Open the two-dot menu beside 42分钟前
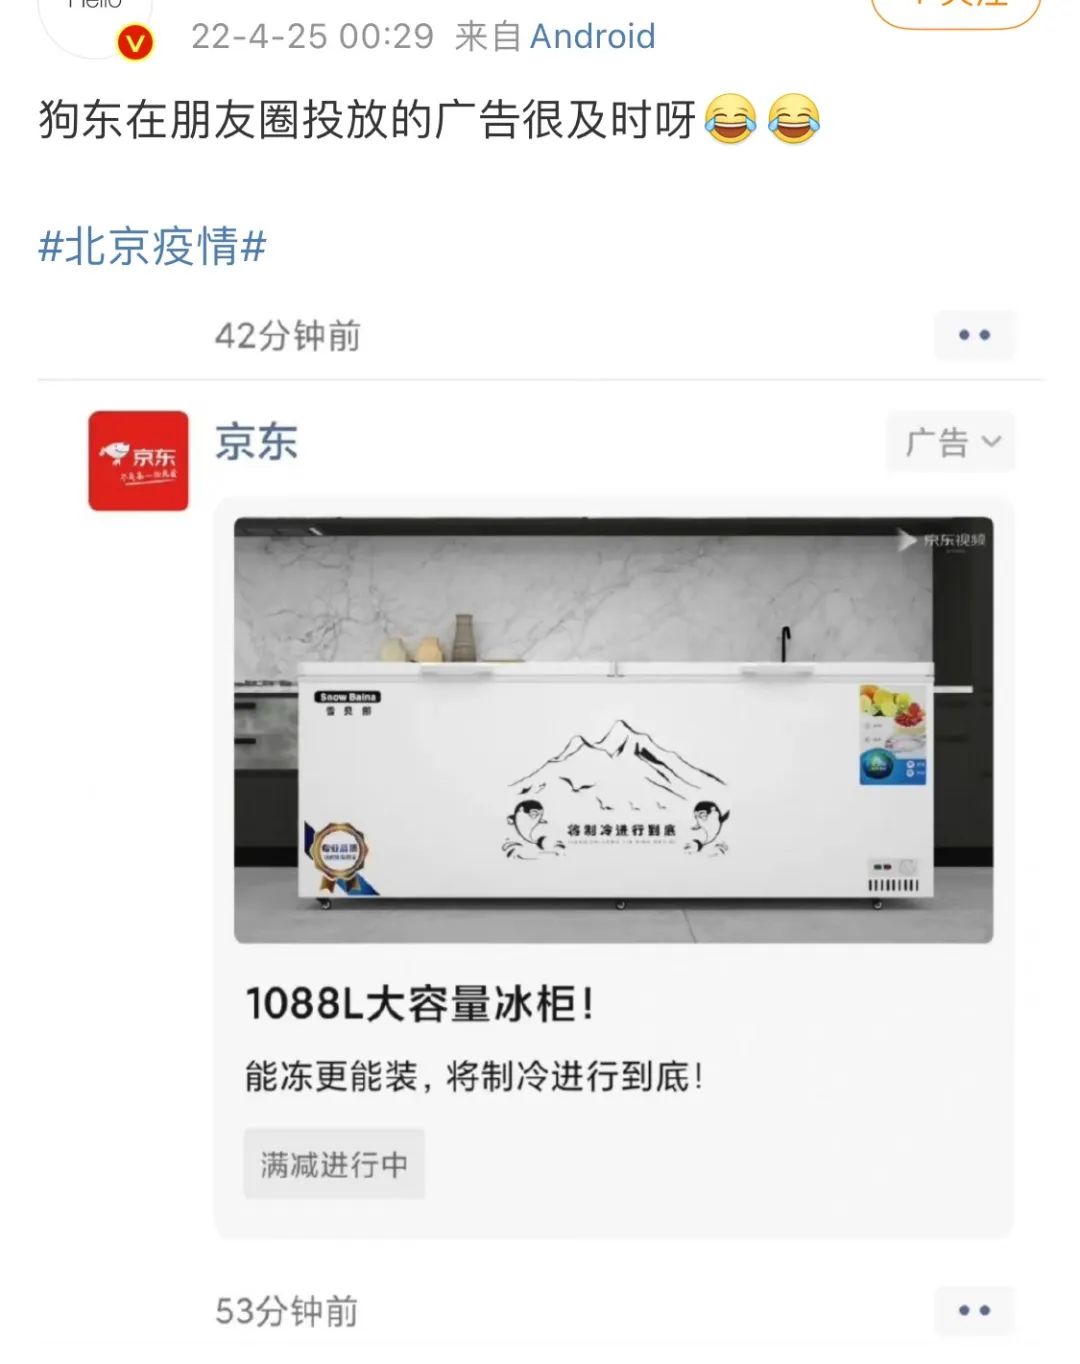The width and height of the screenshot is (1080, 1364). [974, 335]
